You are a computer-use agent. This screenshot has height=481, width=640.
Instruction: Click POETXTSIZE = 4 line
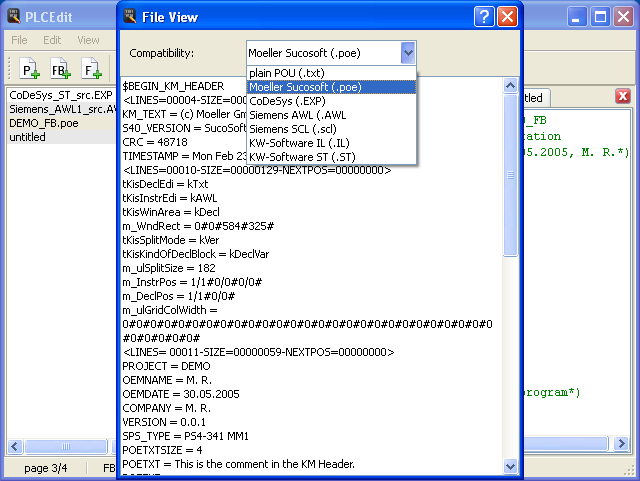162,450
